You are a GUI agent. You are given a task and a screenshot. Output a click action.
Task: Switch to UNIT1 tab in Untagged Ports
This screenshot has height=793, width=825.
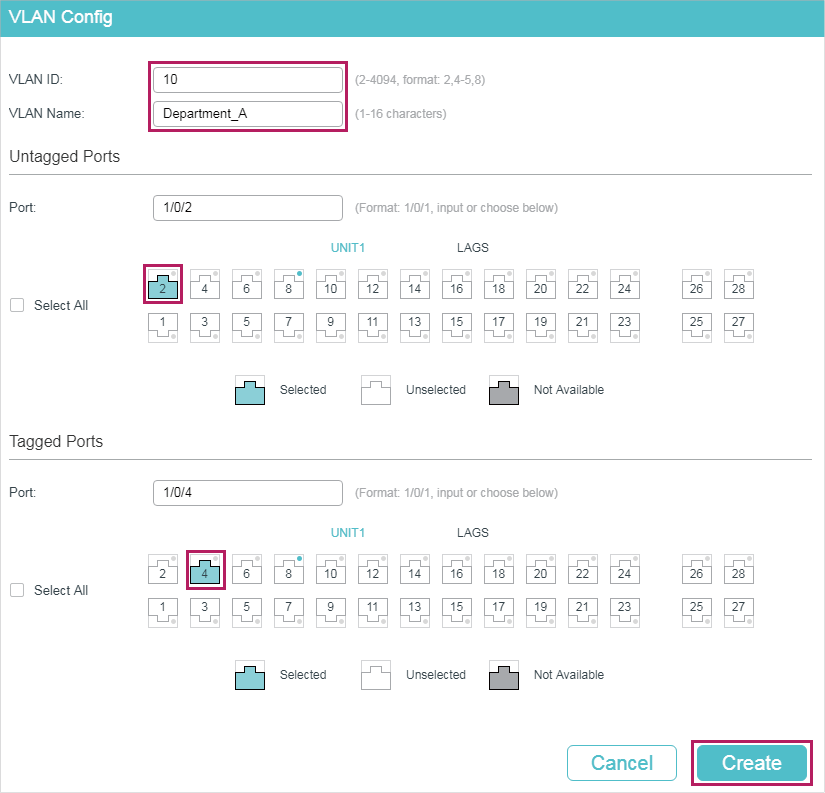[348, 248]
